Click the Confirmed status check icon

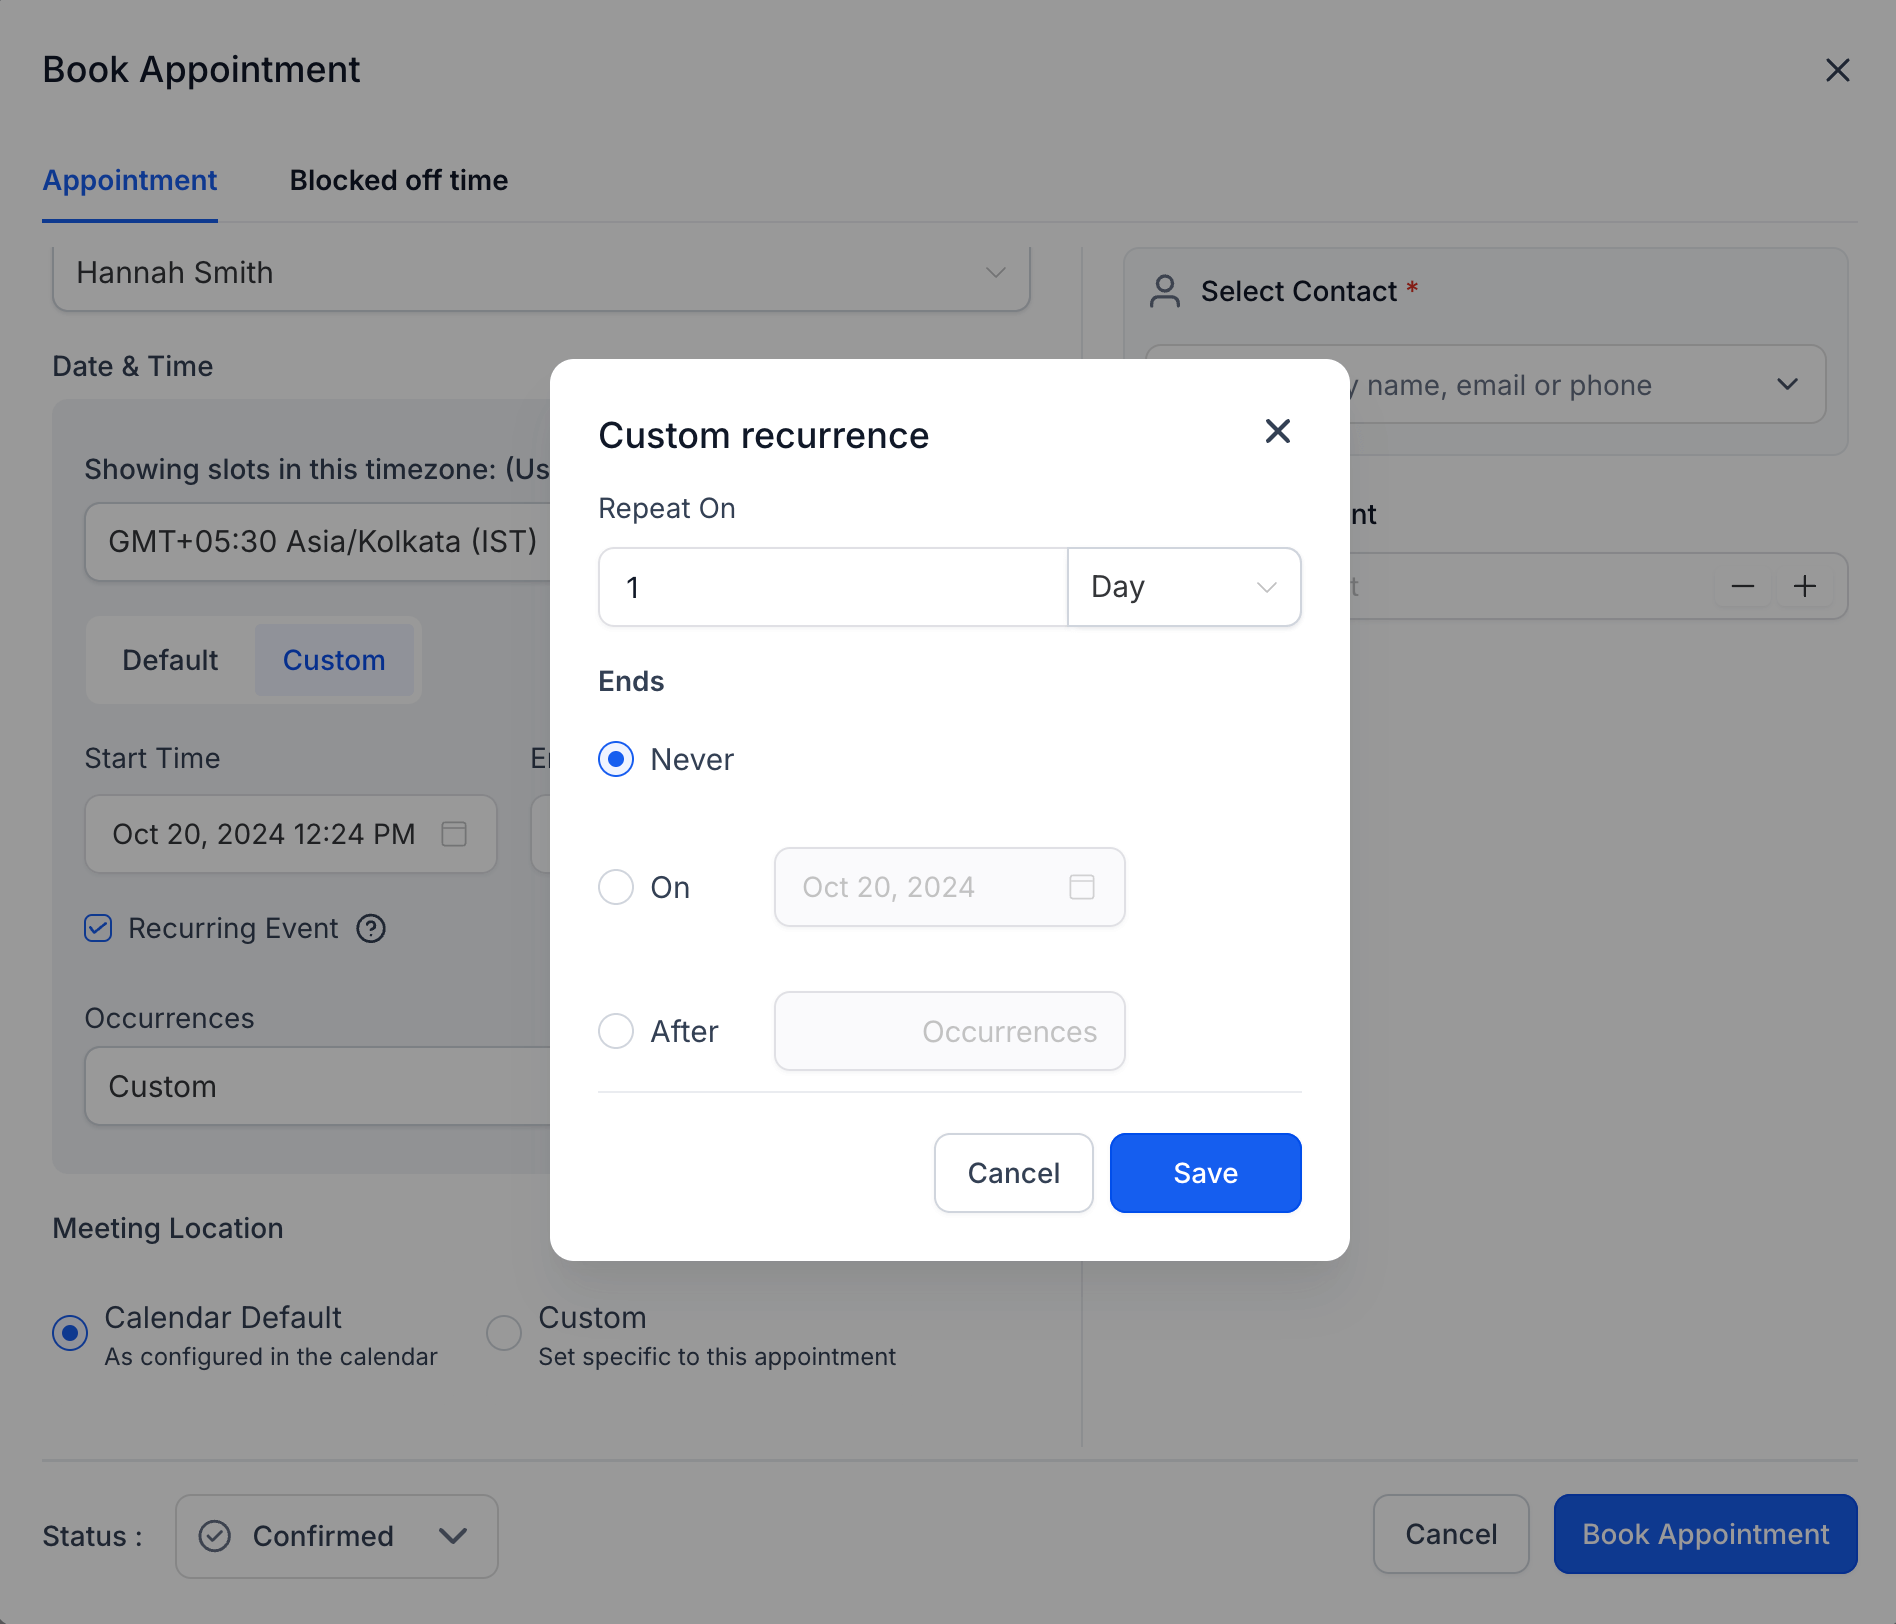(215, 1536)
